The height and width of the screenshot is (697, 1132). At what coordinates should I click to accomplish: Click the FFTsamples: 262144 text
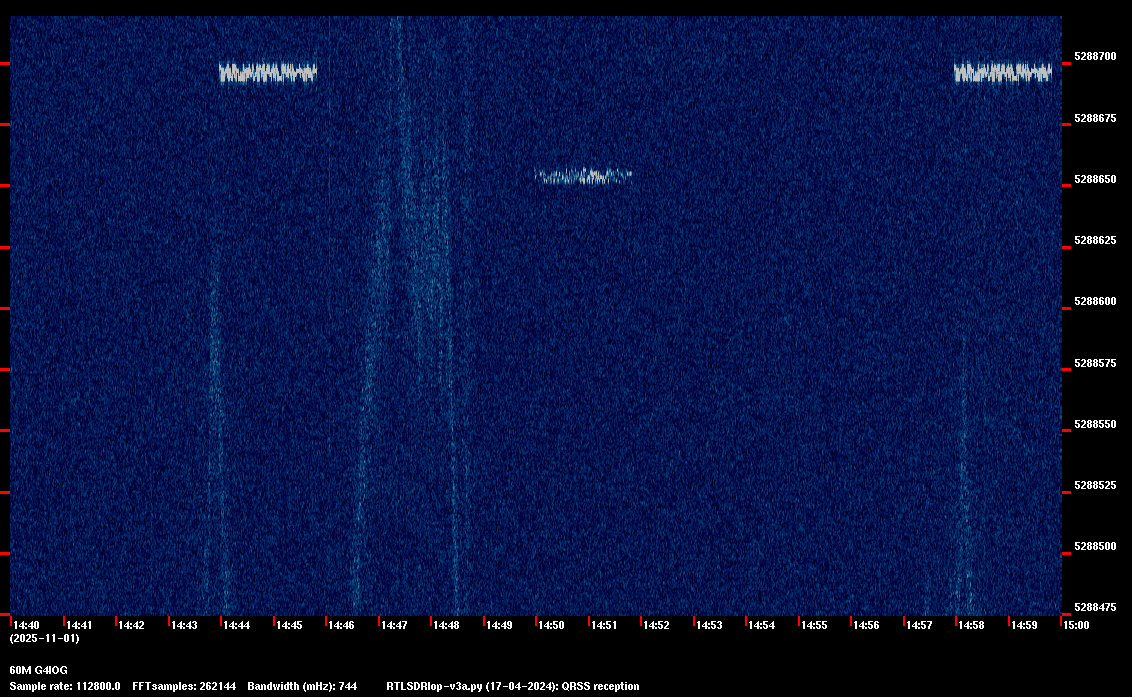[x=184, y=686]
